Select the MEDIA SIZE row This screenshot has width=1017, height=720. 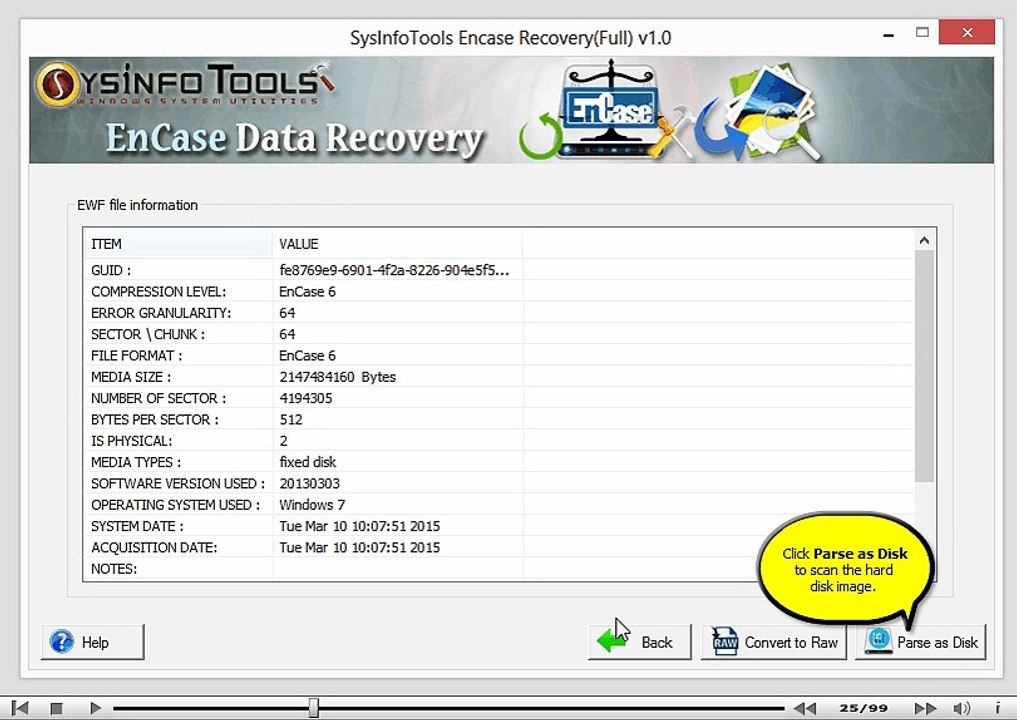pyautogui.click(x=499, y=377)
